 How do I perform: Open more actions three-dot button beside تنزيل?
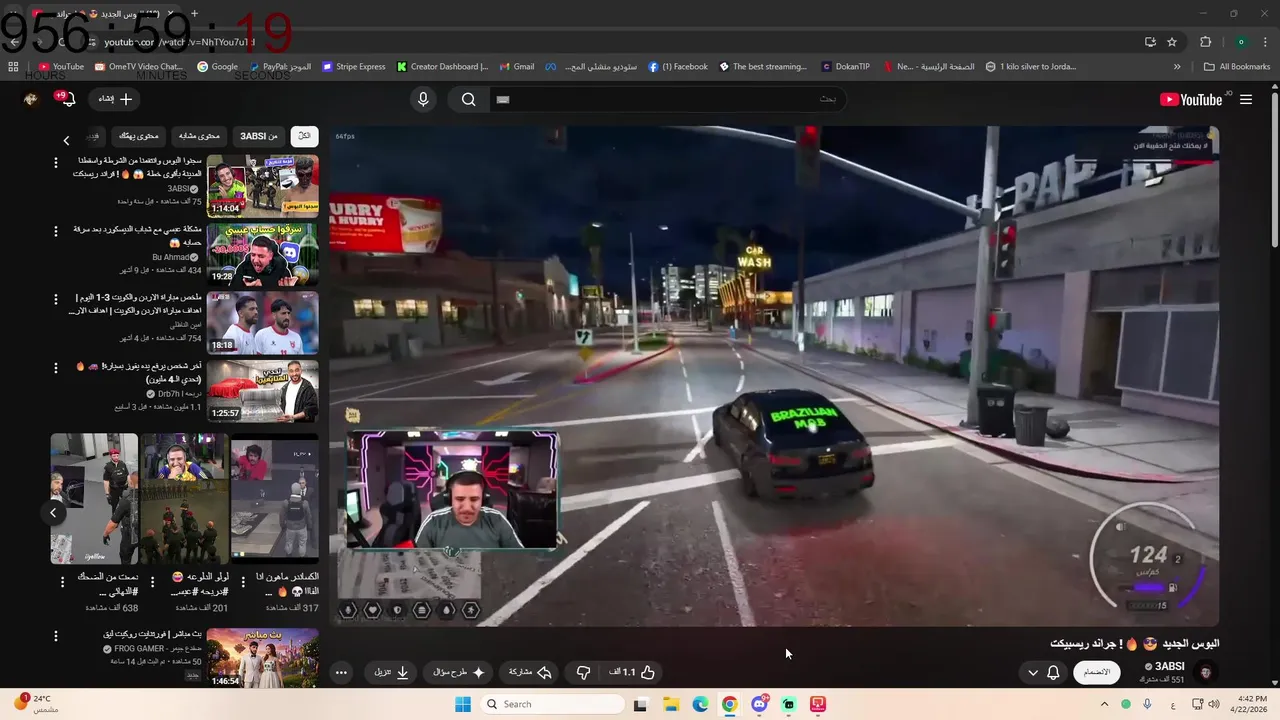(341, 672)
